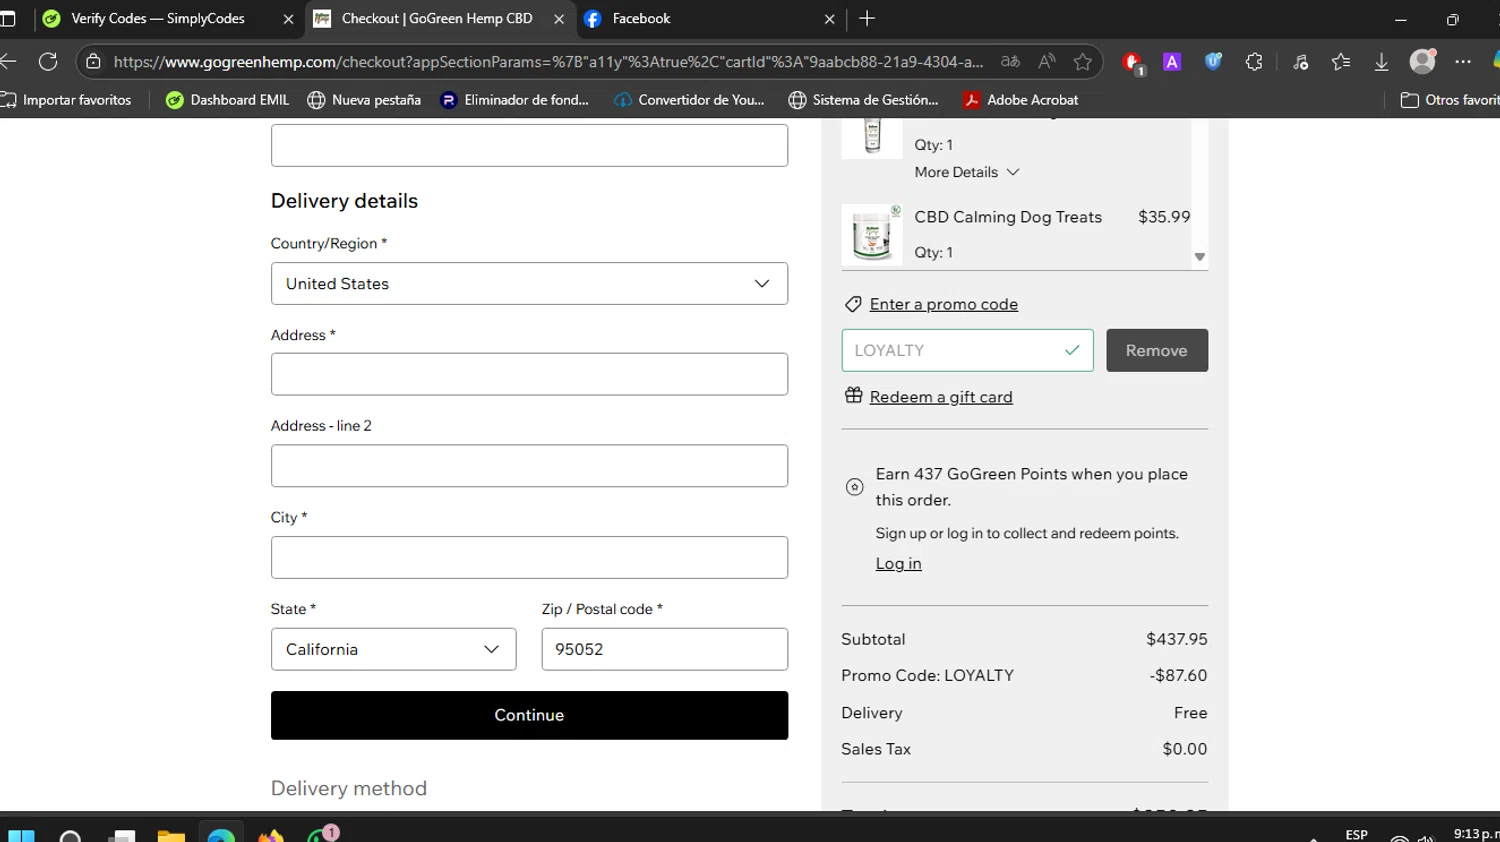The width and height of the screenshot is (1500, 842).
Task: Click the black Continue button
Action: (x=529, y=715)
